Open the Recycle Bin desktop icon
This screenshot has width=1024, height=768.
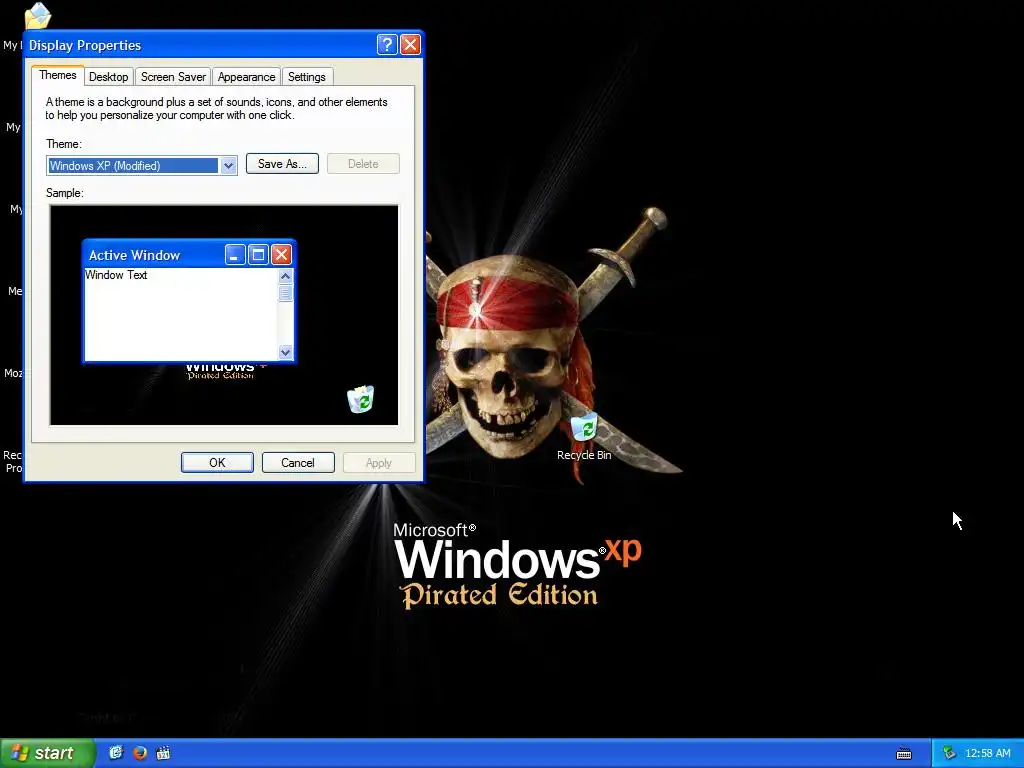tap(584, 436)
